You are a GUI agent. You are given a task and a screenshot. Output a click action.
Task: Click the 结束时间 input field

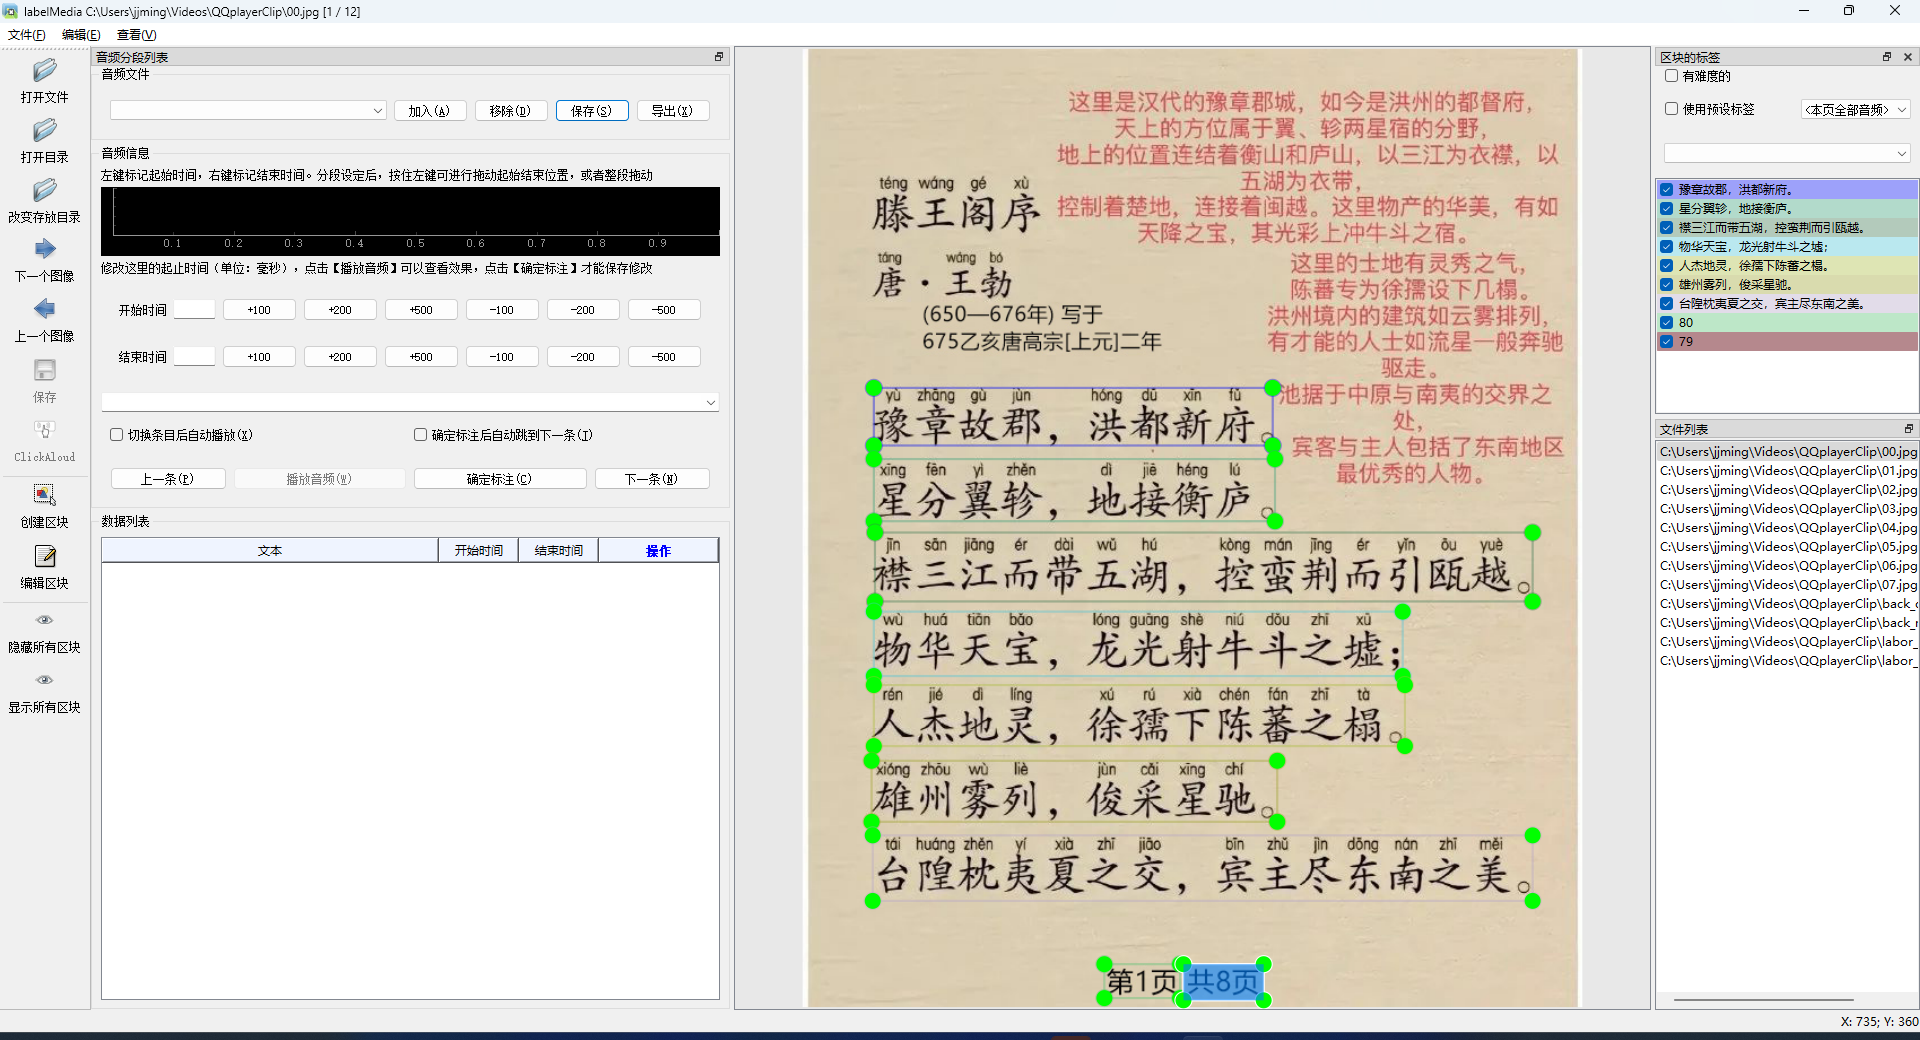[x=195, y=357]
